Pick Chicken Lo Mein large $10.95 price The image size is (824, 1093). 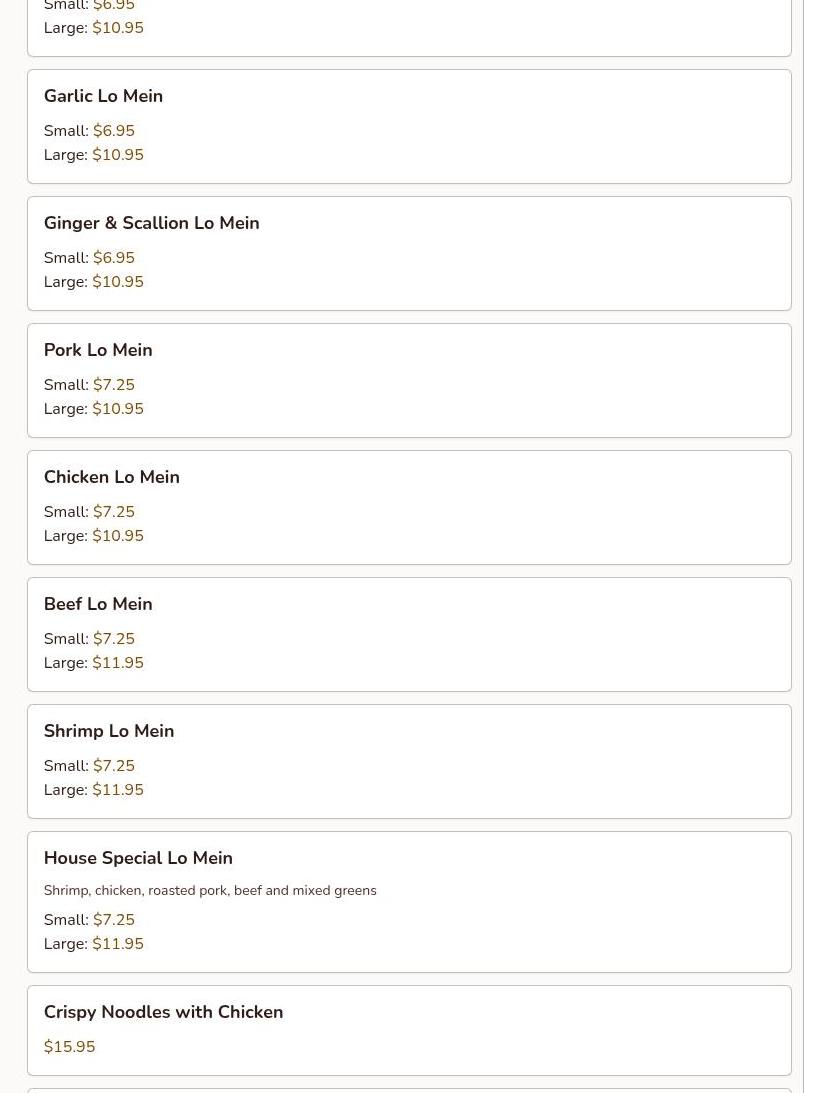point(117,536)
